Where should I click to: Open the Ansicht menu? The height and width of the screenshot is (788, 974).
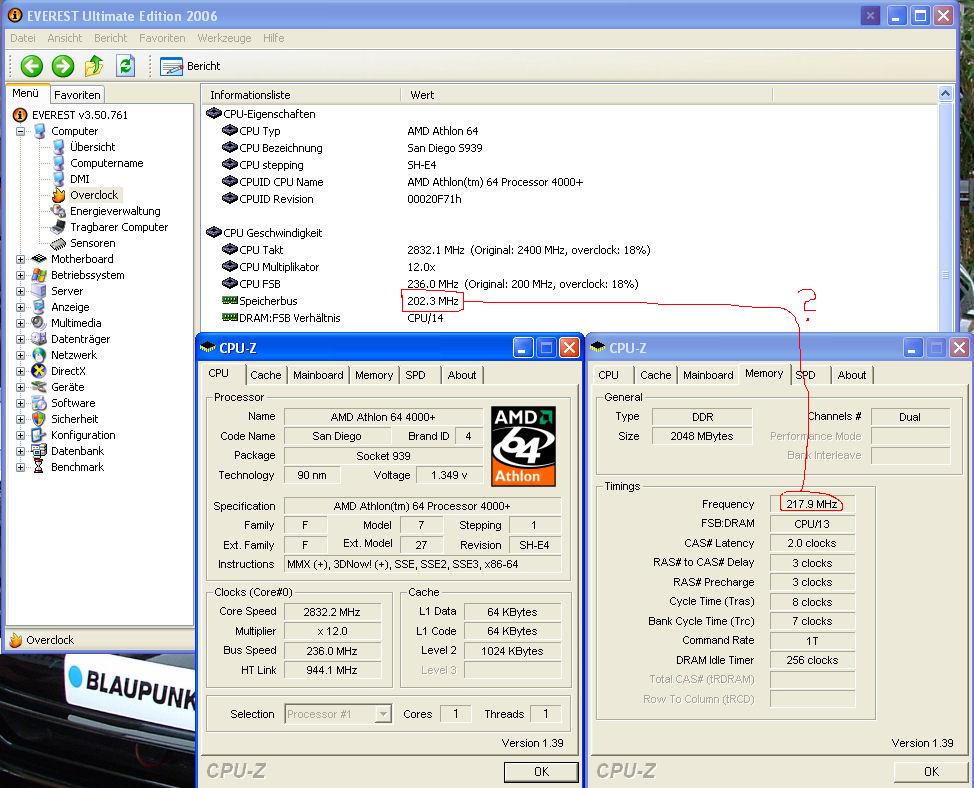(65, 38)
